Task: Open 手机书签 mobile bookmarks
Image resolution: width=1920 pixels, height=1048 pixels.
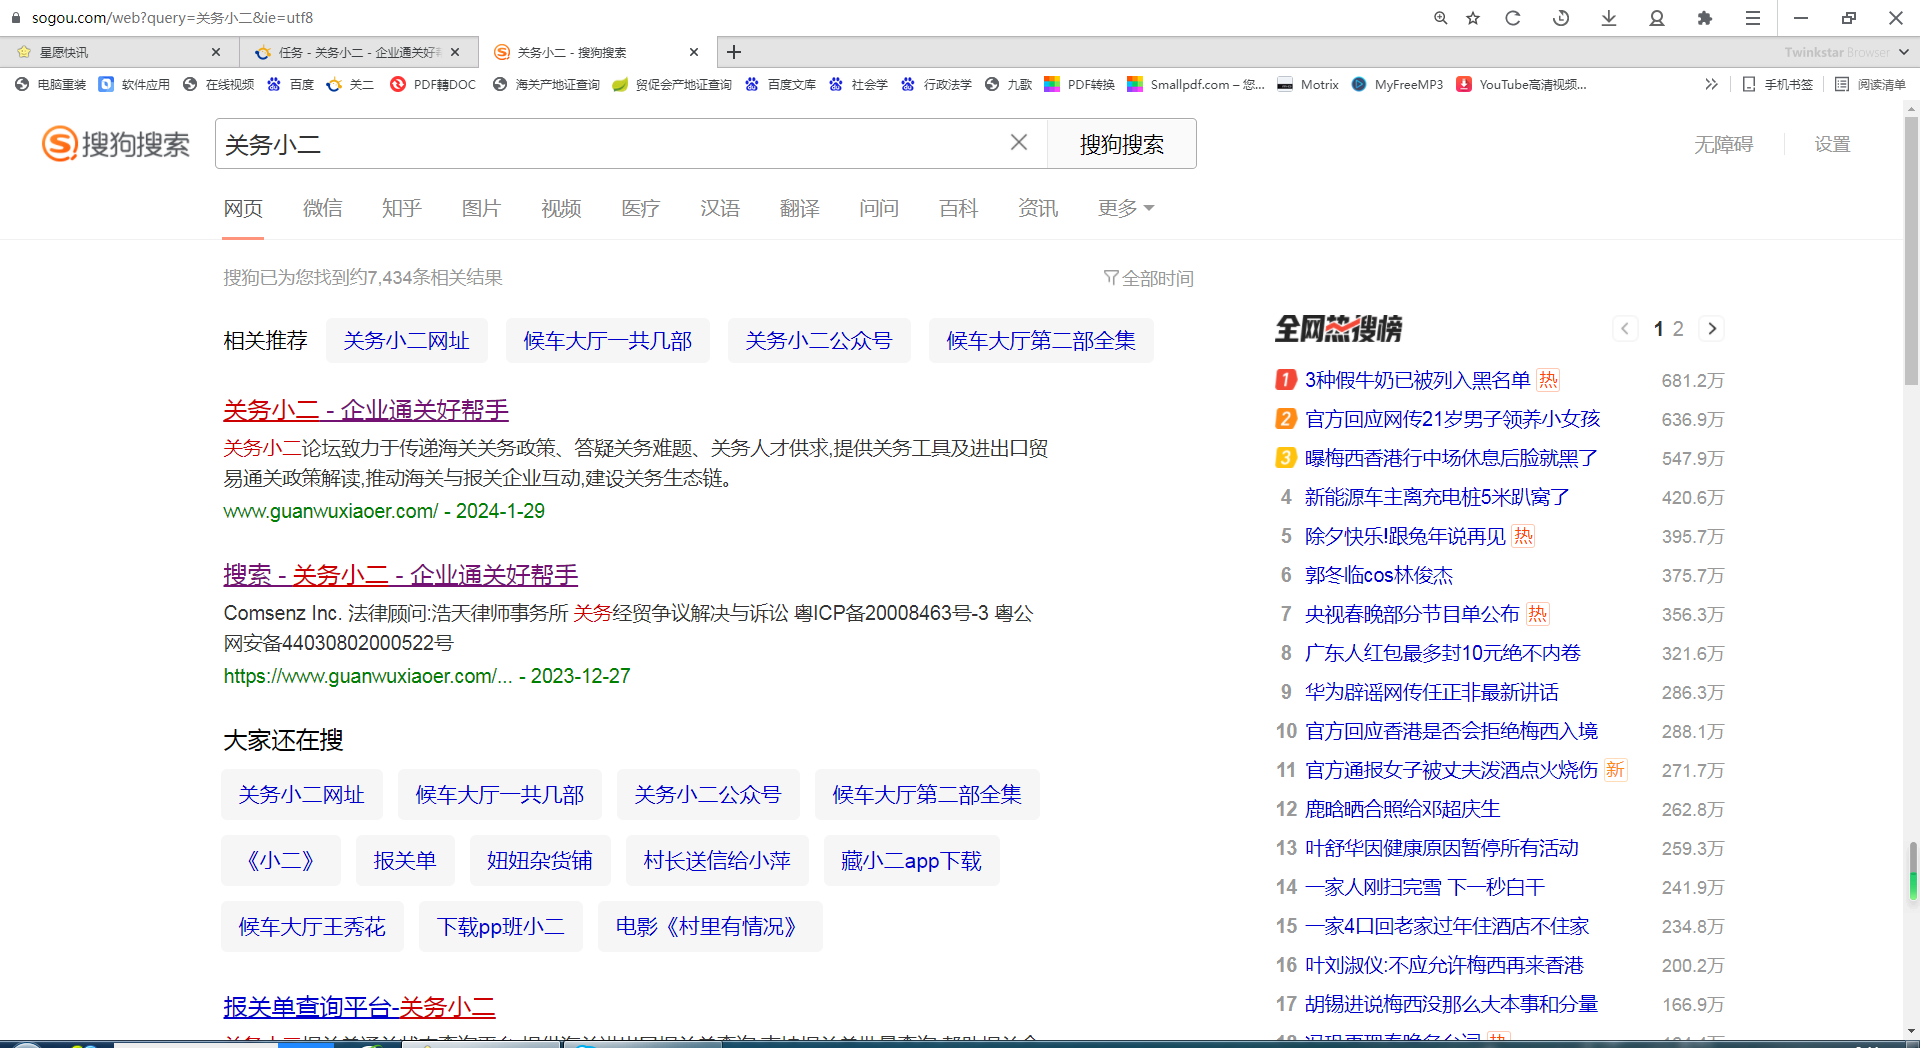Action: tap(1778, 85)
